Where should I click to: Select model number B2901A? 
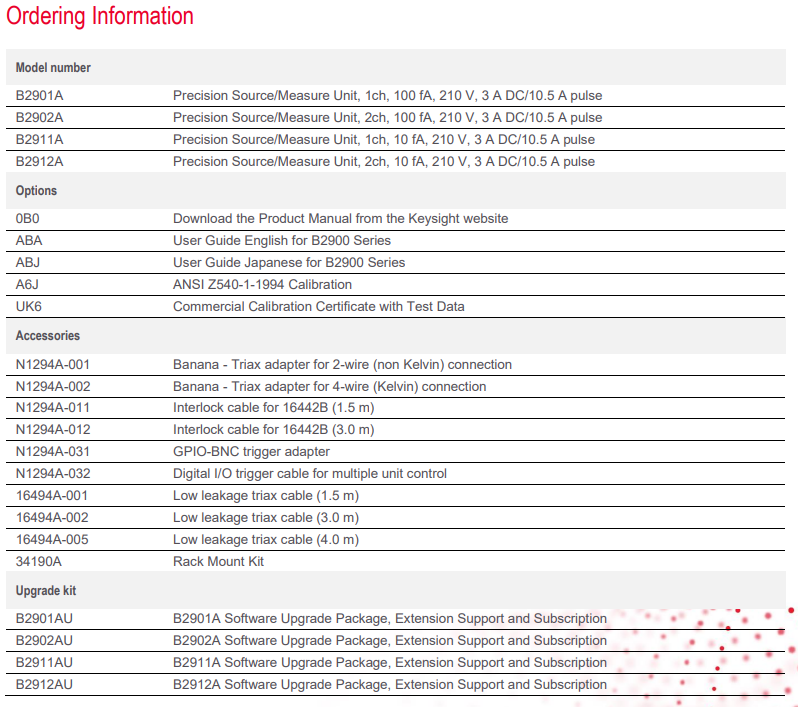coord(39,96)
